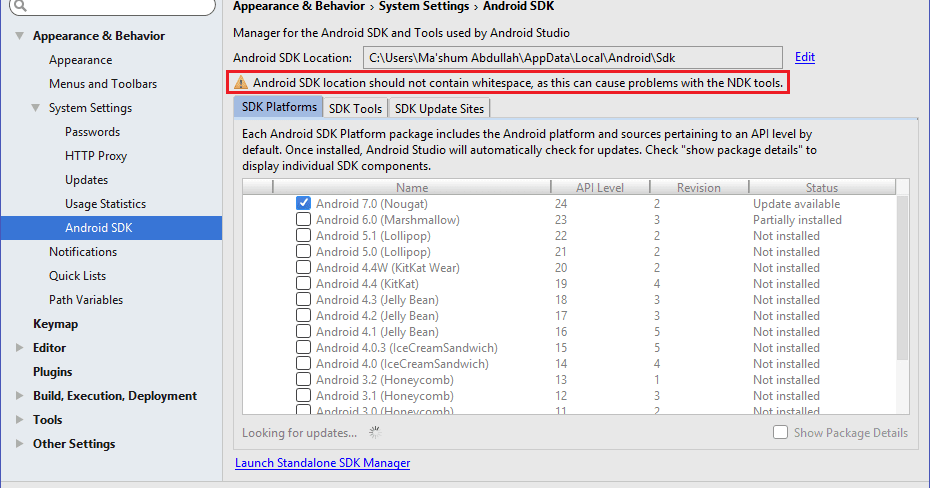Enable Show Package Details checkbox
Viewport: 930px width, 488px height.
781,432
